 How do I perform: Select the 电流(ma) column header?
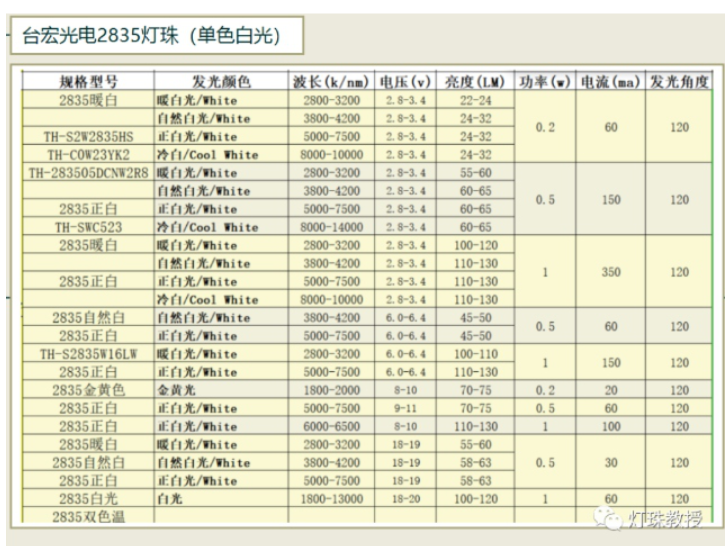coord(610,82)
